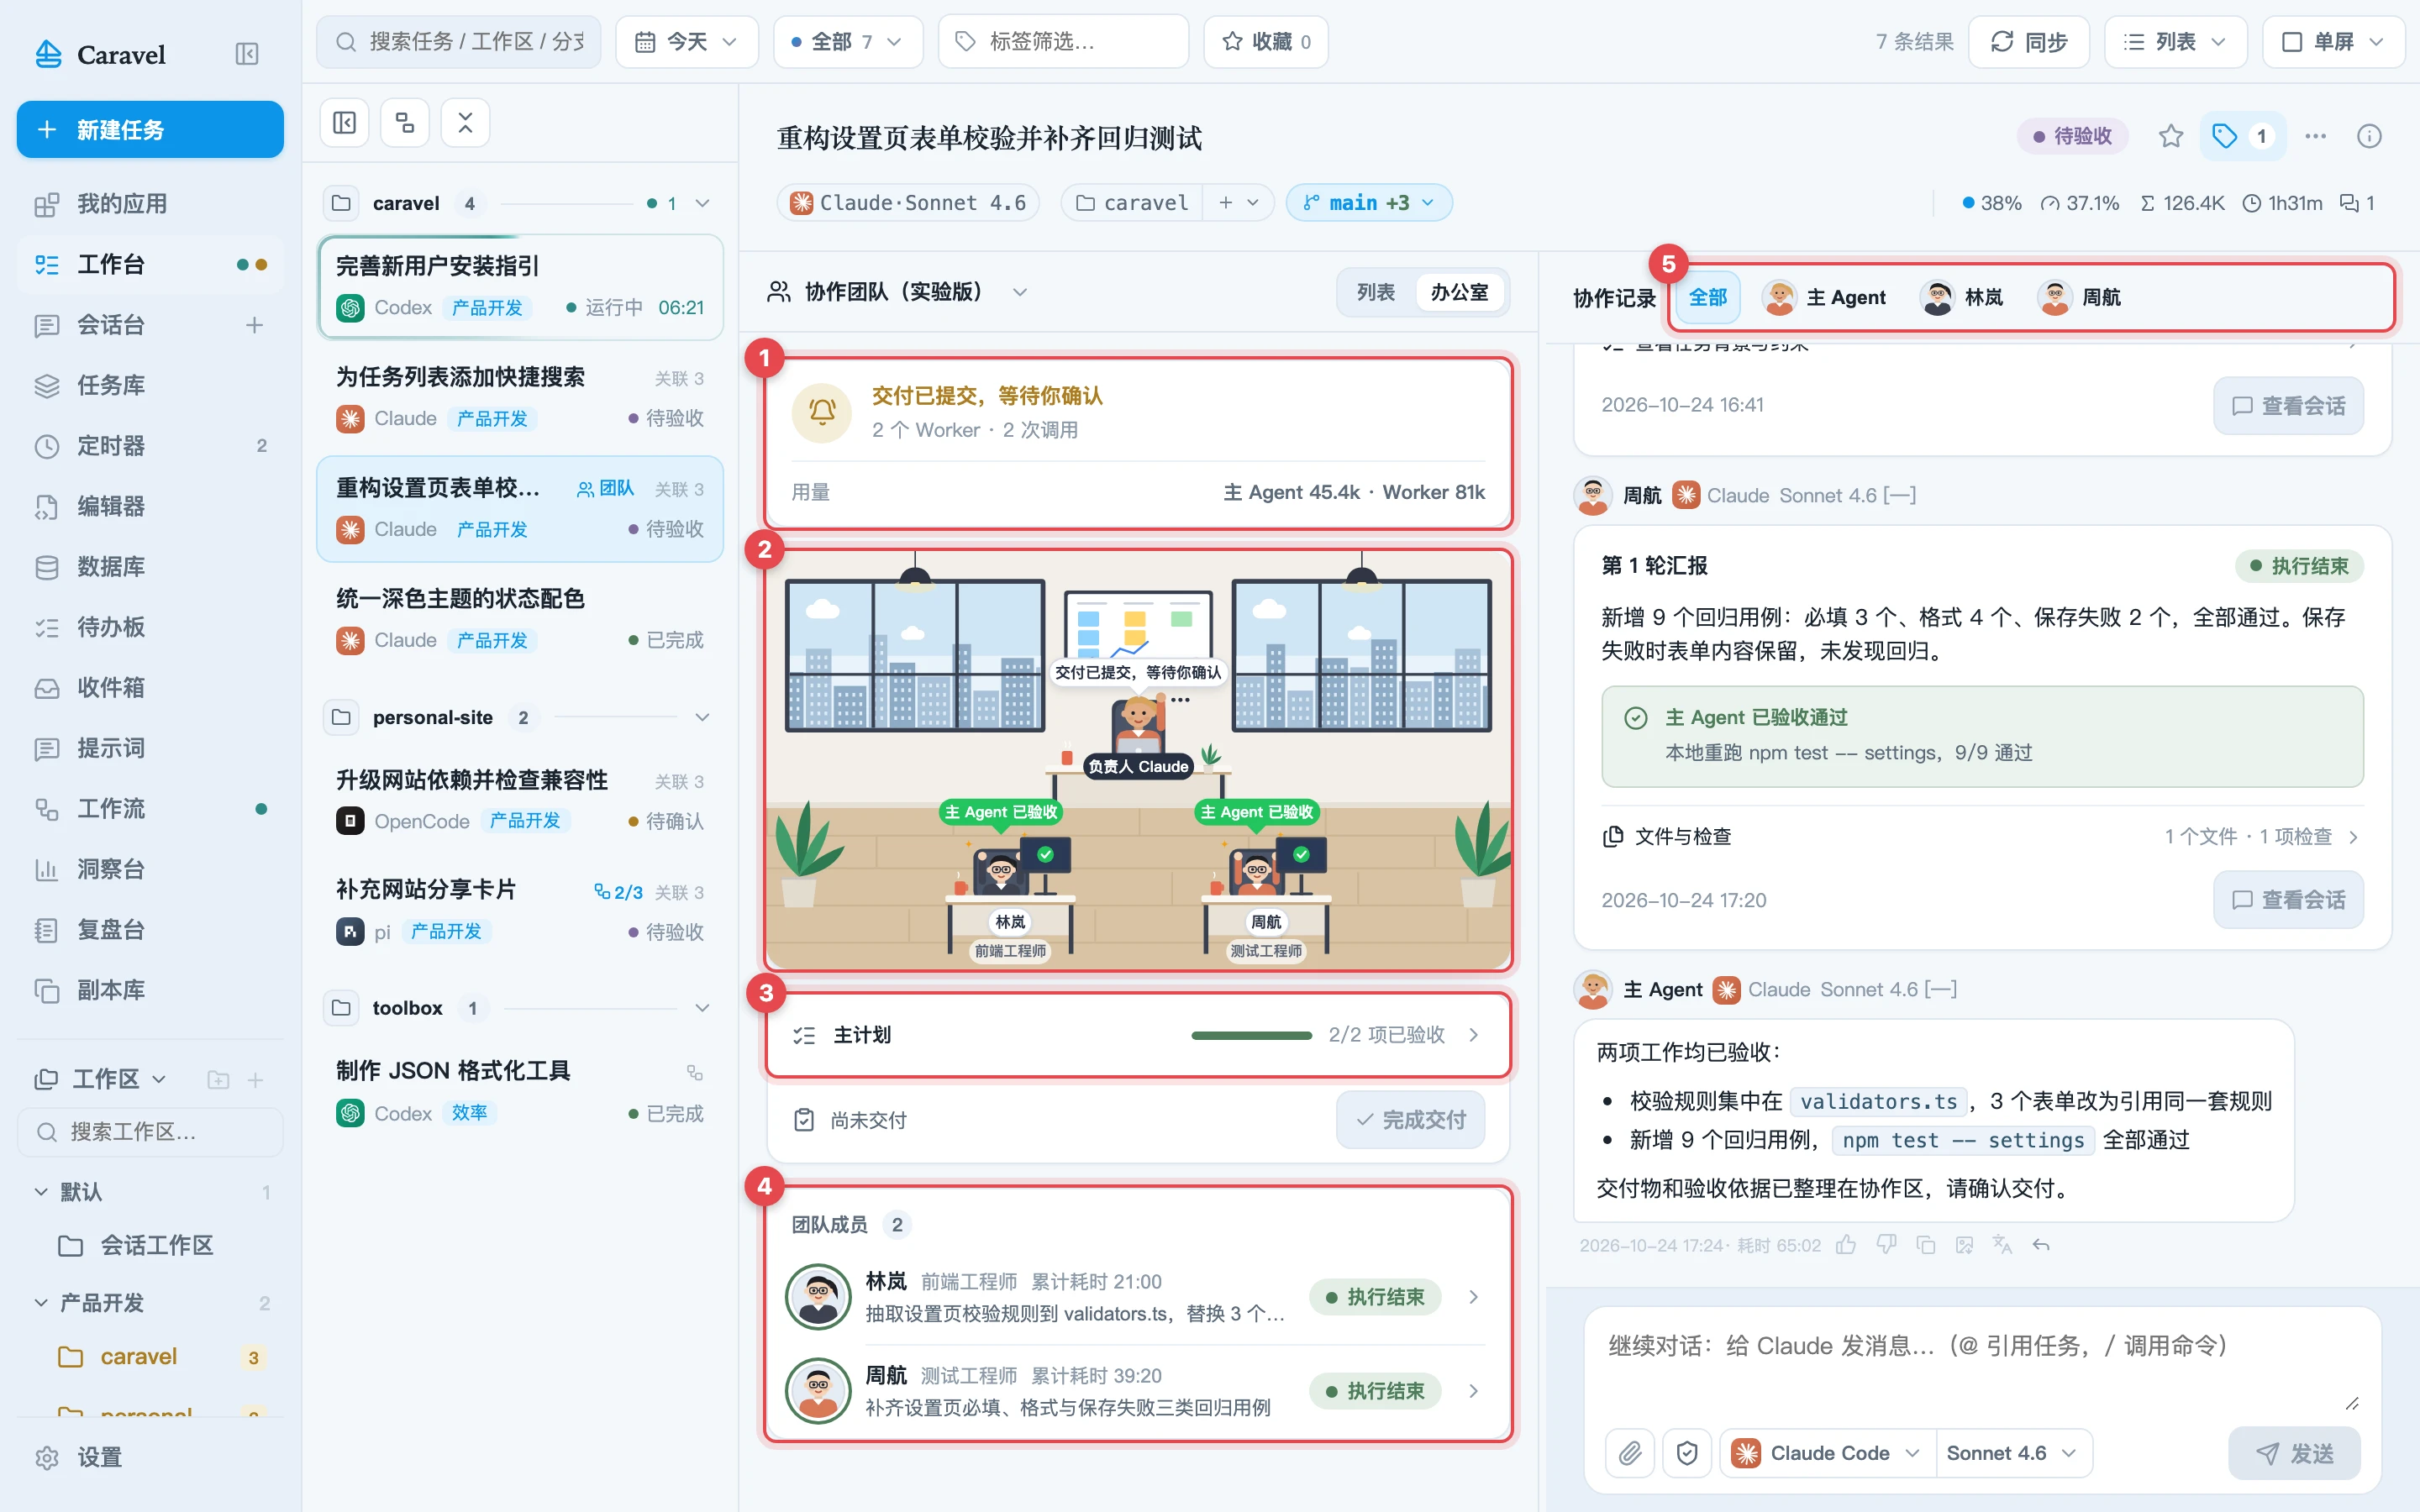2420x1512 pixels.
Task: Click the tag icon with count 1
Action: click(2243, 136)
